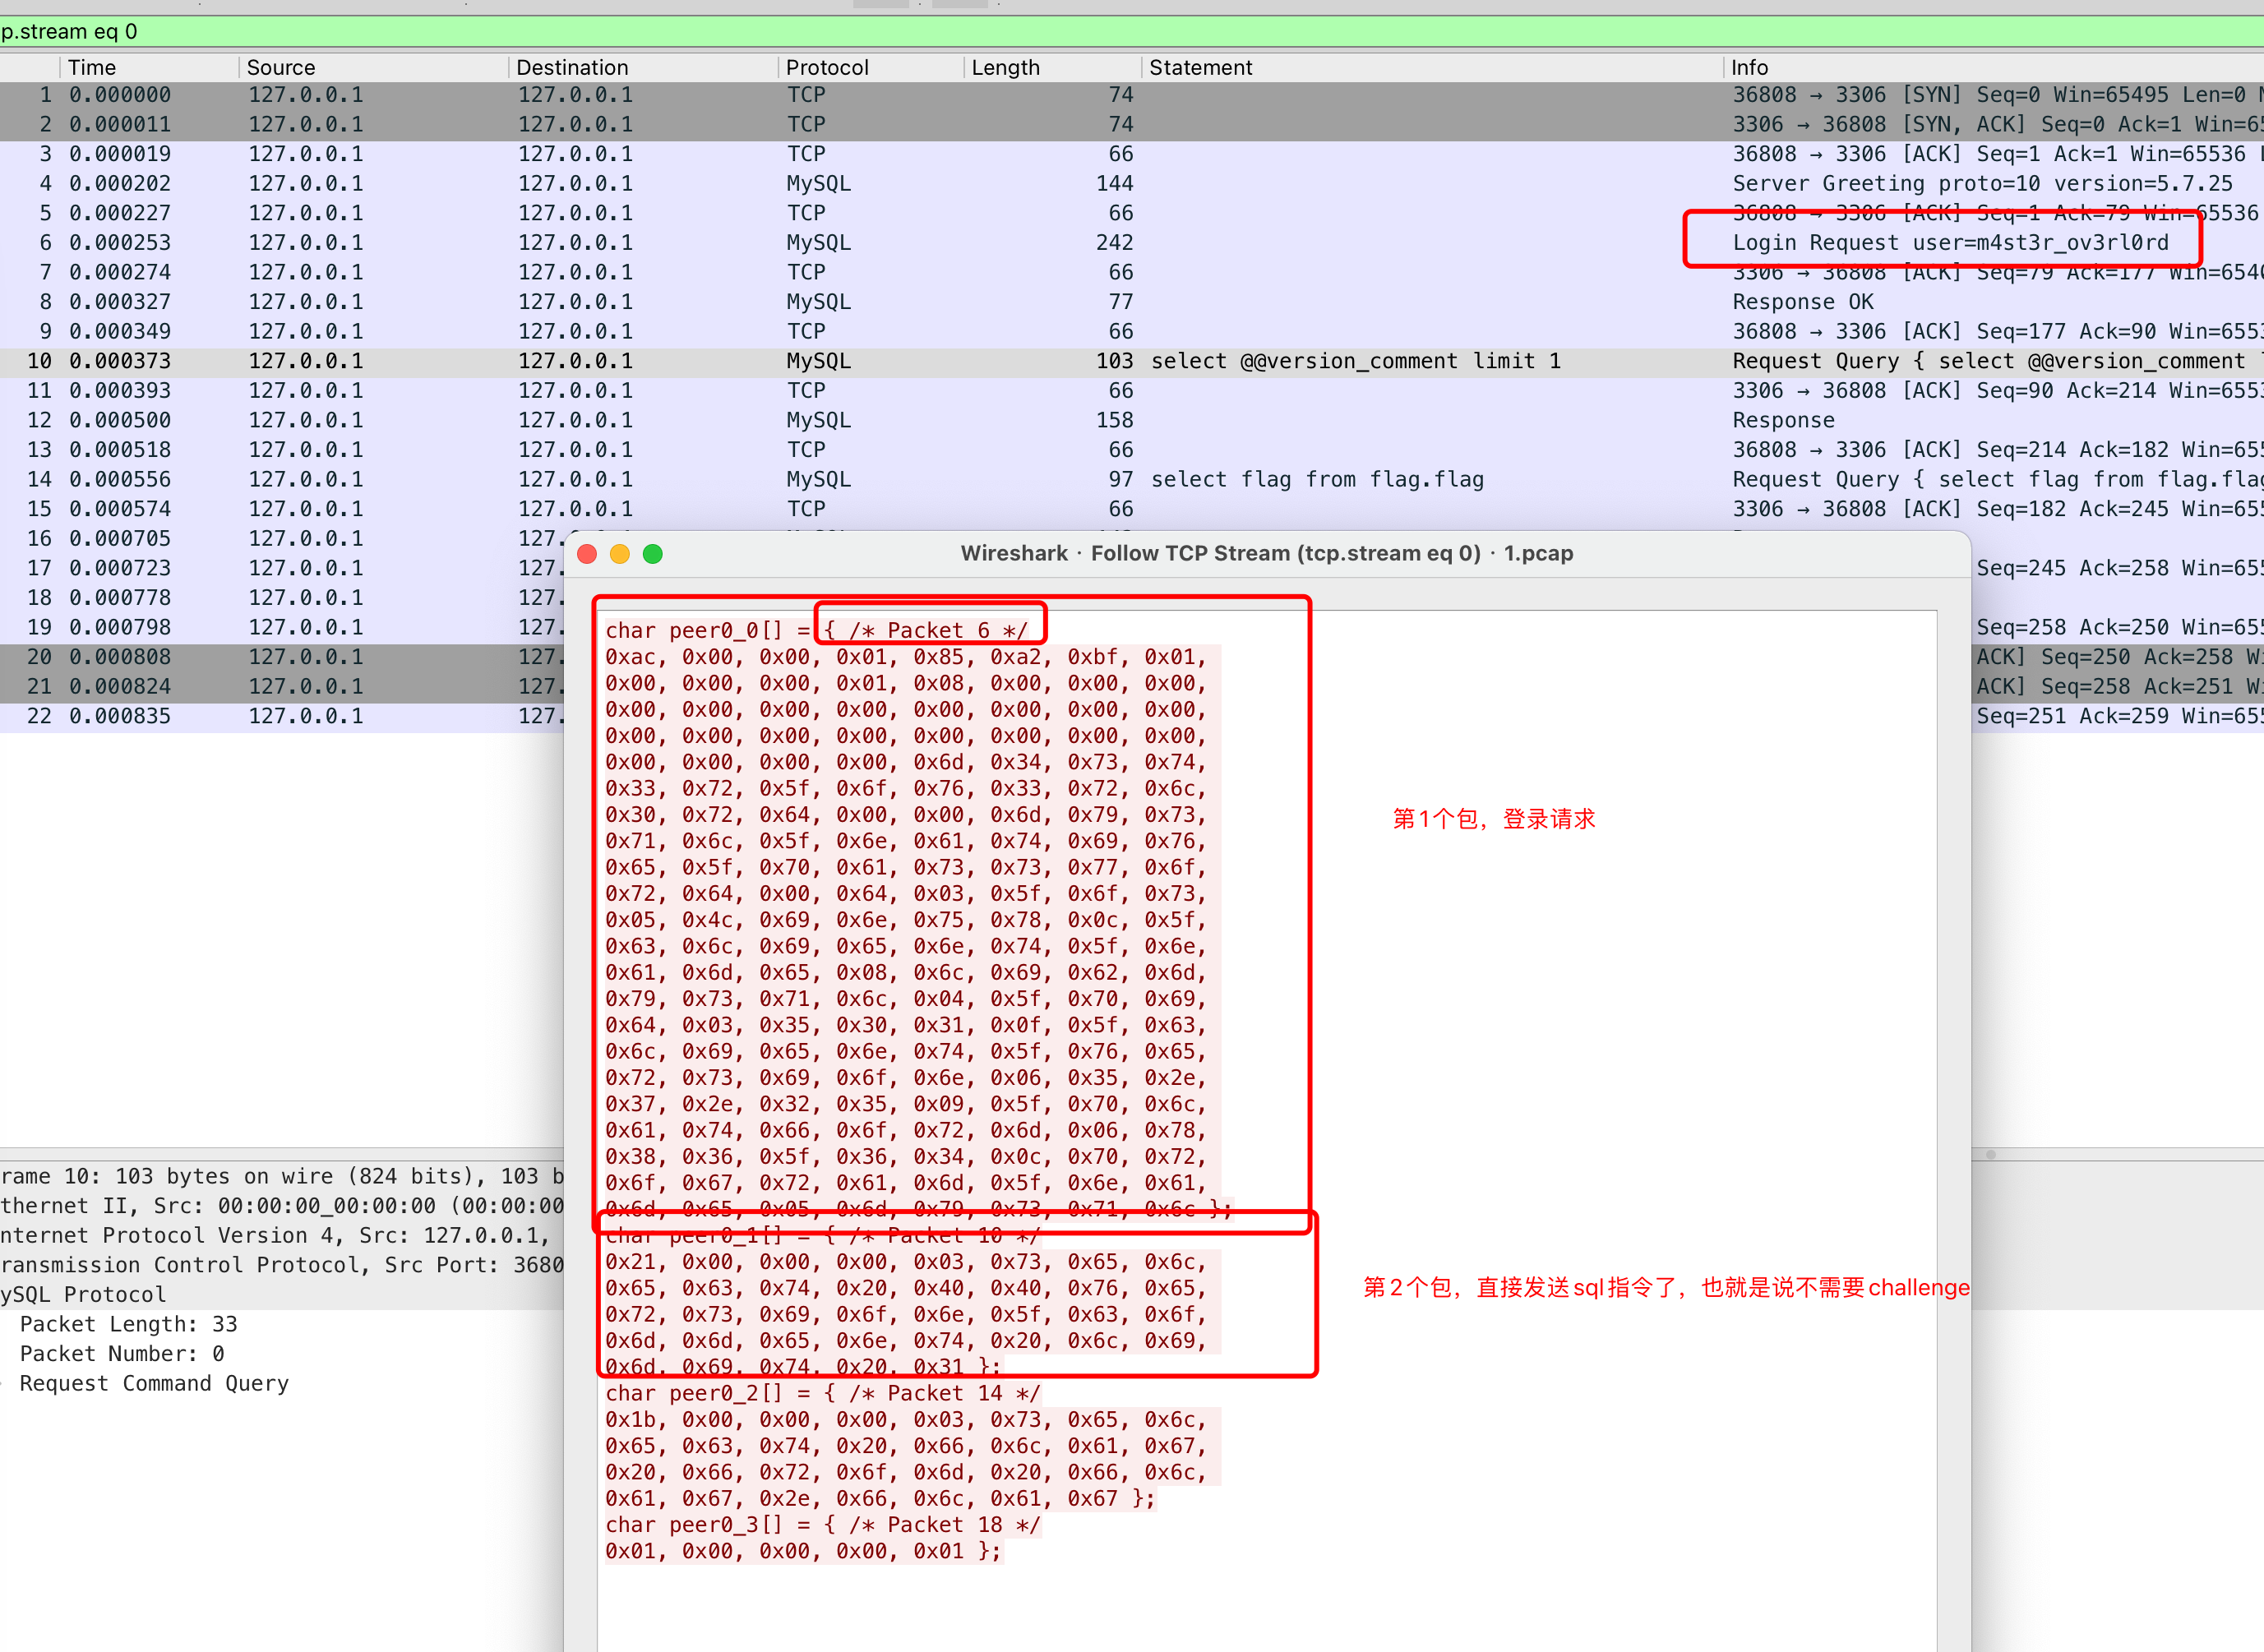Sort by the Protocol column header
This screenshot has height=1652, width=2264.
click(x=827, y=67)
